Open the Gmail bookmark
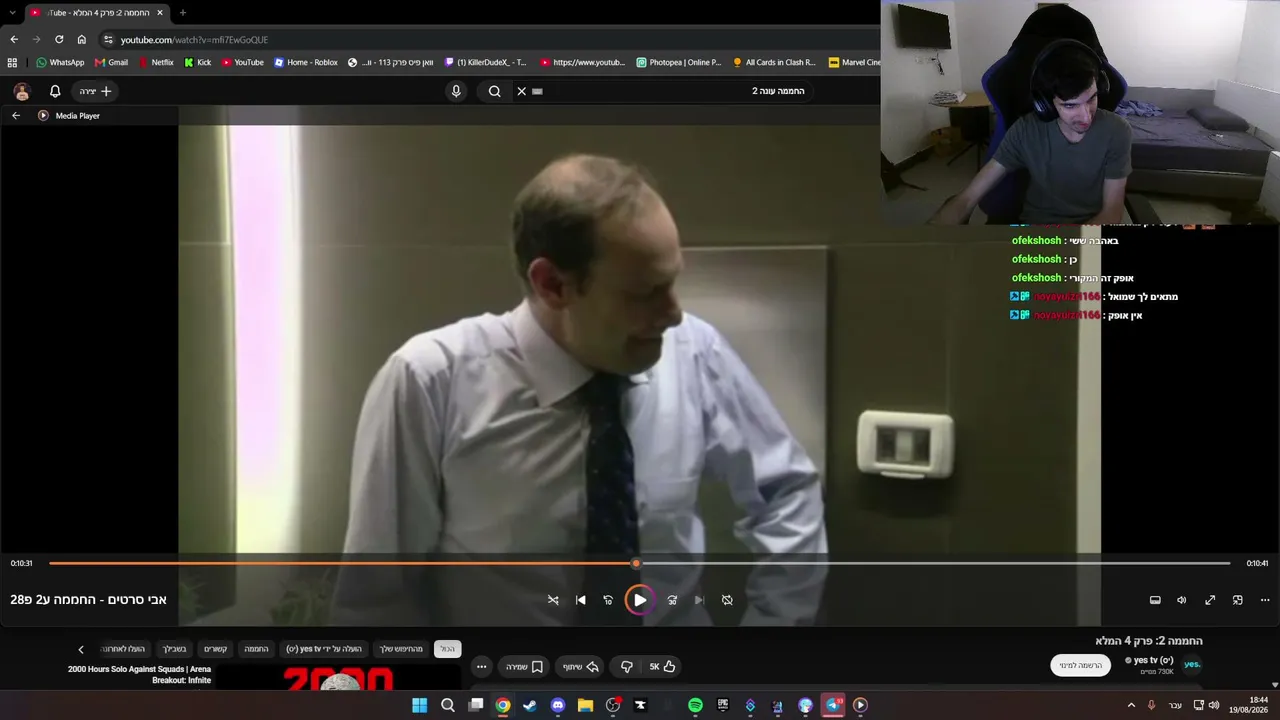The height and width of the screenshot is (720, 1280). coord(111,62)
